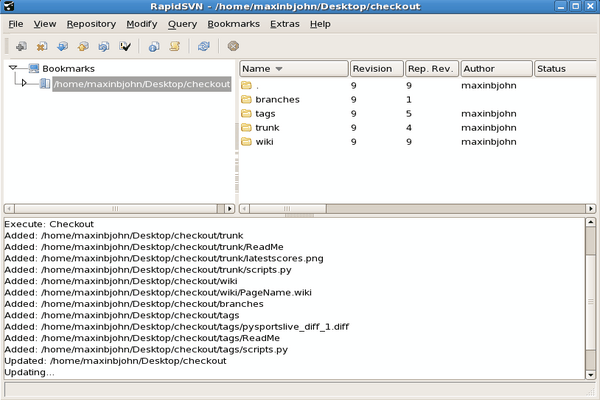Viewport: 600px width, 400px height.
Task: Click the Delete selected toolbar icon
Action: [42, 46]
